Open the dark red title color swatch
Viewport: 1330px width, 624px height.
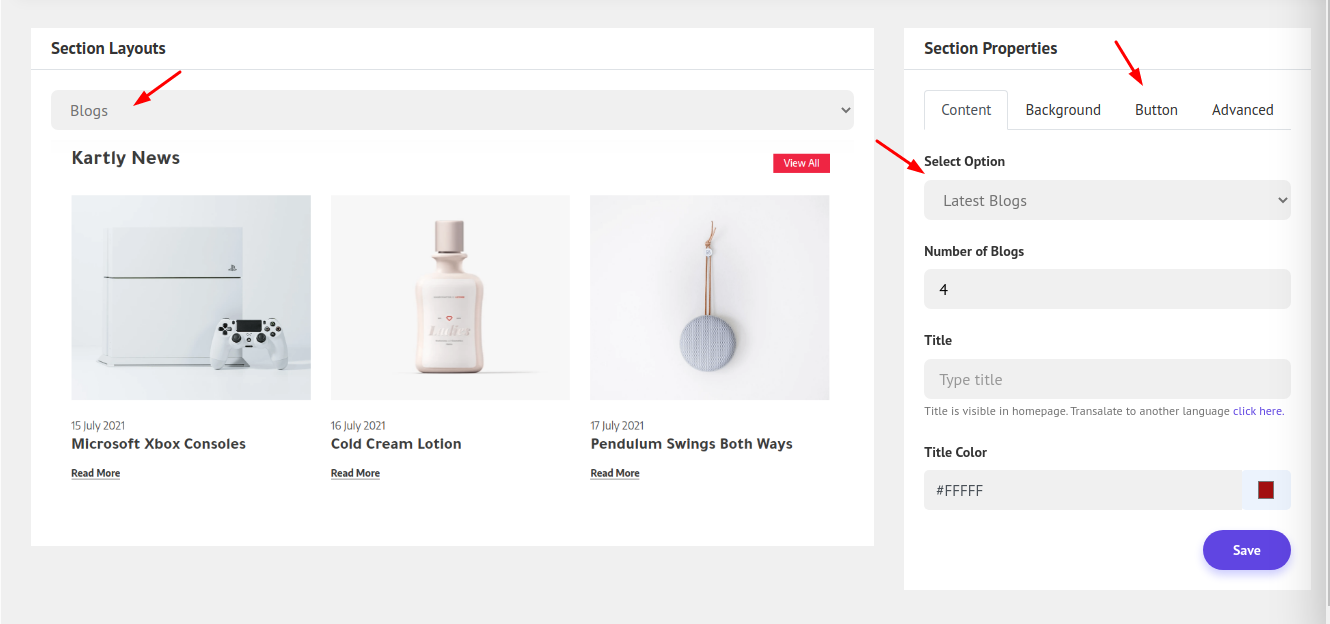point(1266,490)
